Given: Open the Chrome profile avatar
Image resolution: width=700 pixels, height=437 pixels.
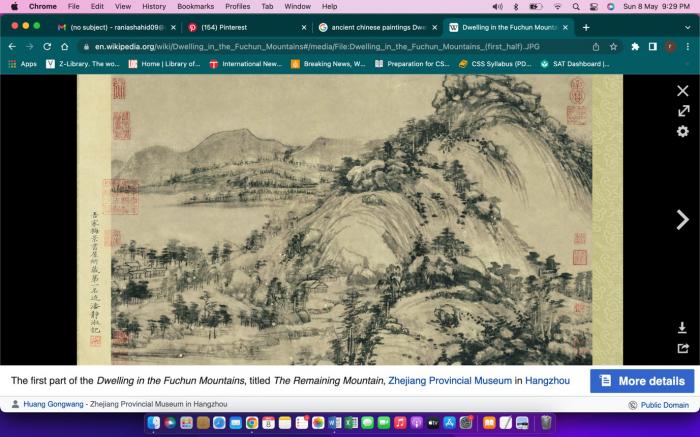Looking at the screenshot, I should [670, 46].
